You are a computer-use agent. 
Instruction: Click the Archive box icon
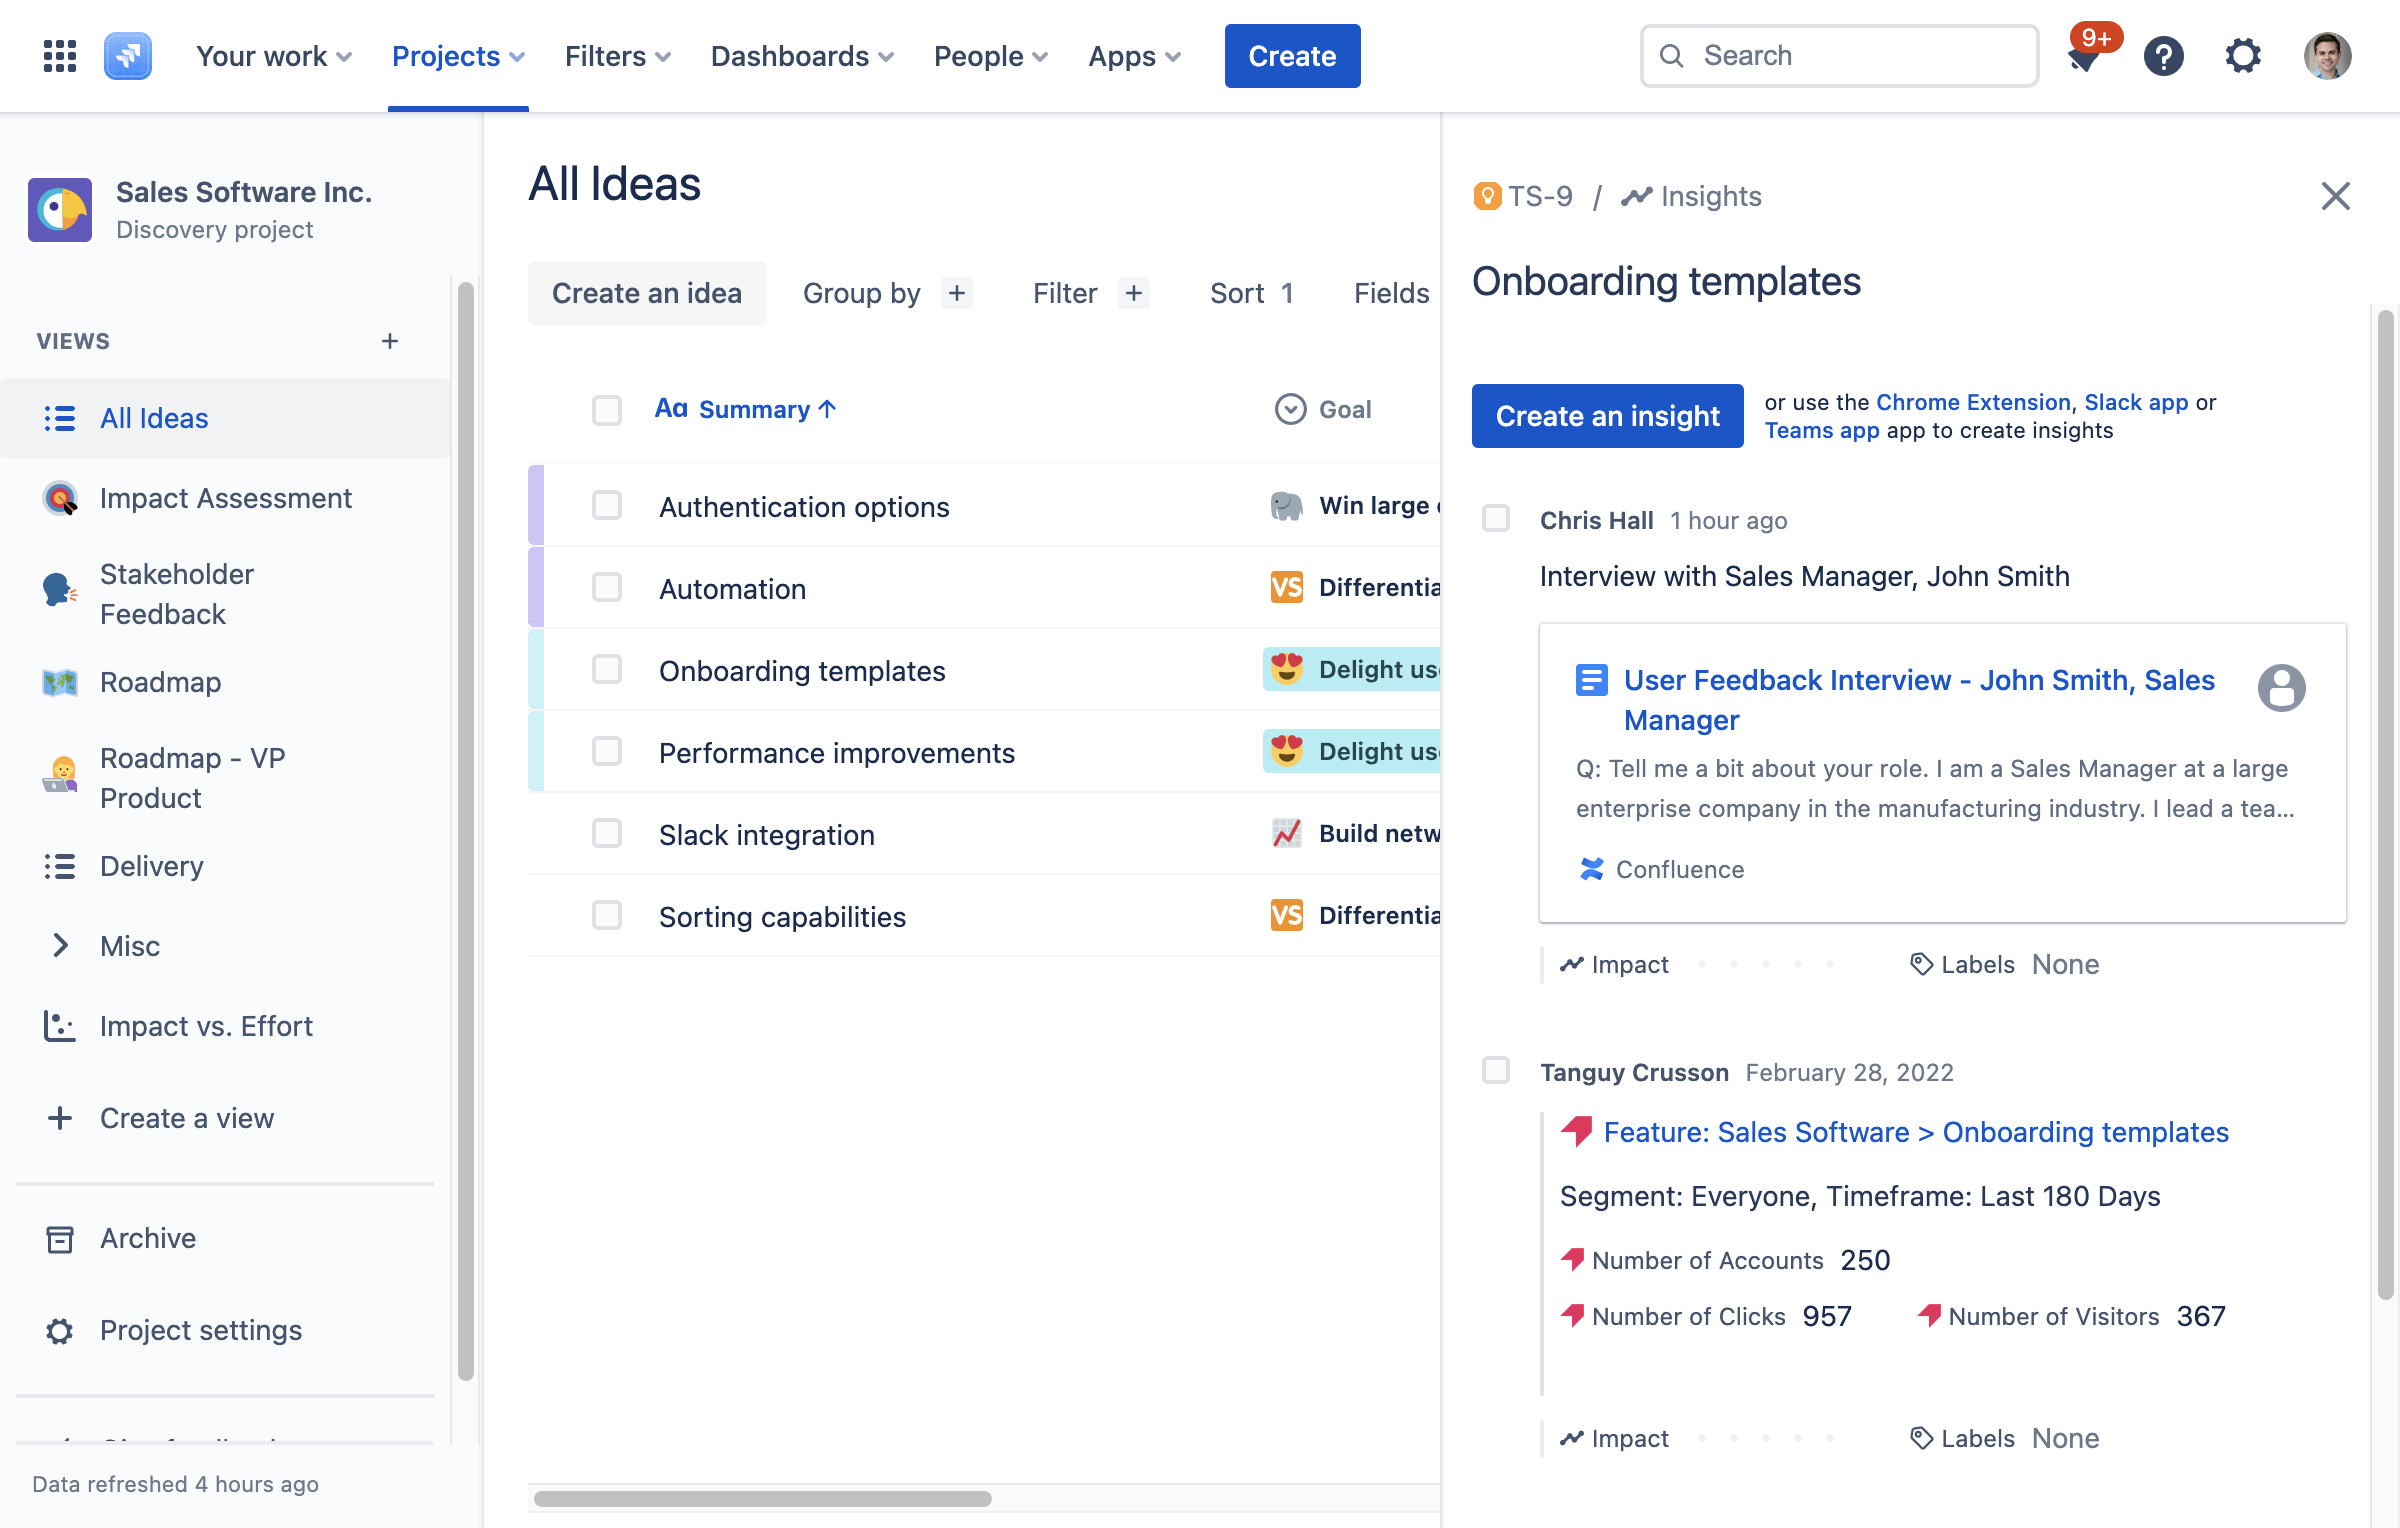tap(60, 1239)
